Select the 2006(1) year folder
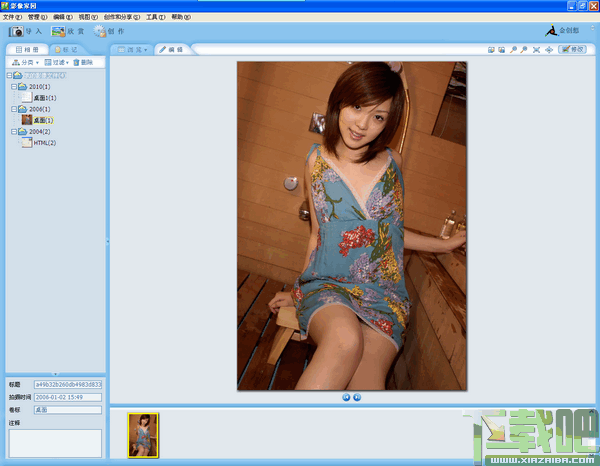This screenshot has height=466, width=600. click(x=39, y=109)
